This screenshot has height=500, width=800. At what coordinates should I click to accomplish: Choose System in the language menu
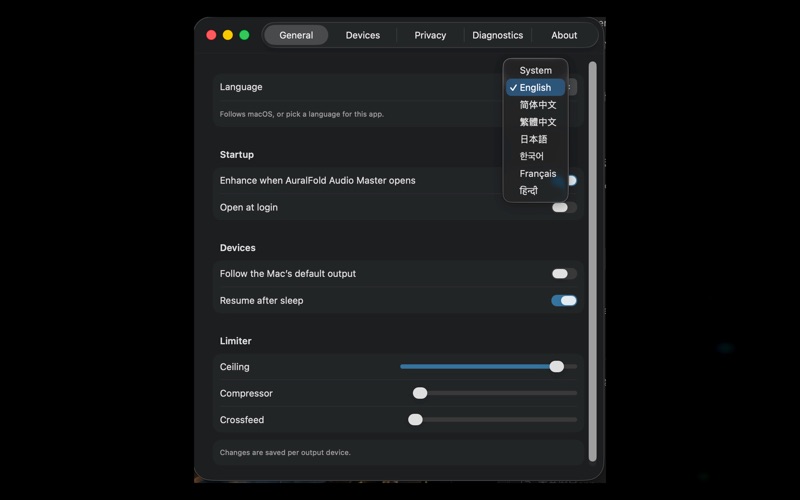click(535, 70)
